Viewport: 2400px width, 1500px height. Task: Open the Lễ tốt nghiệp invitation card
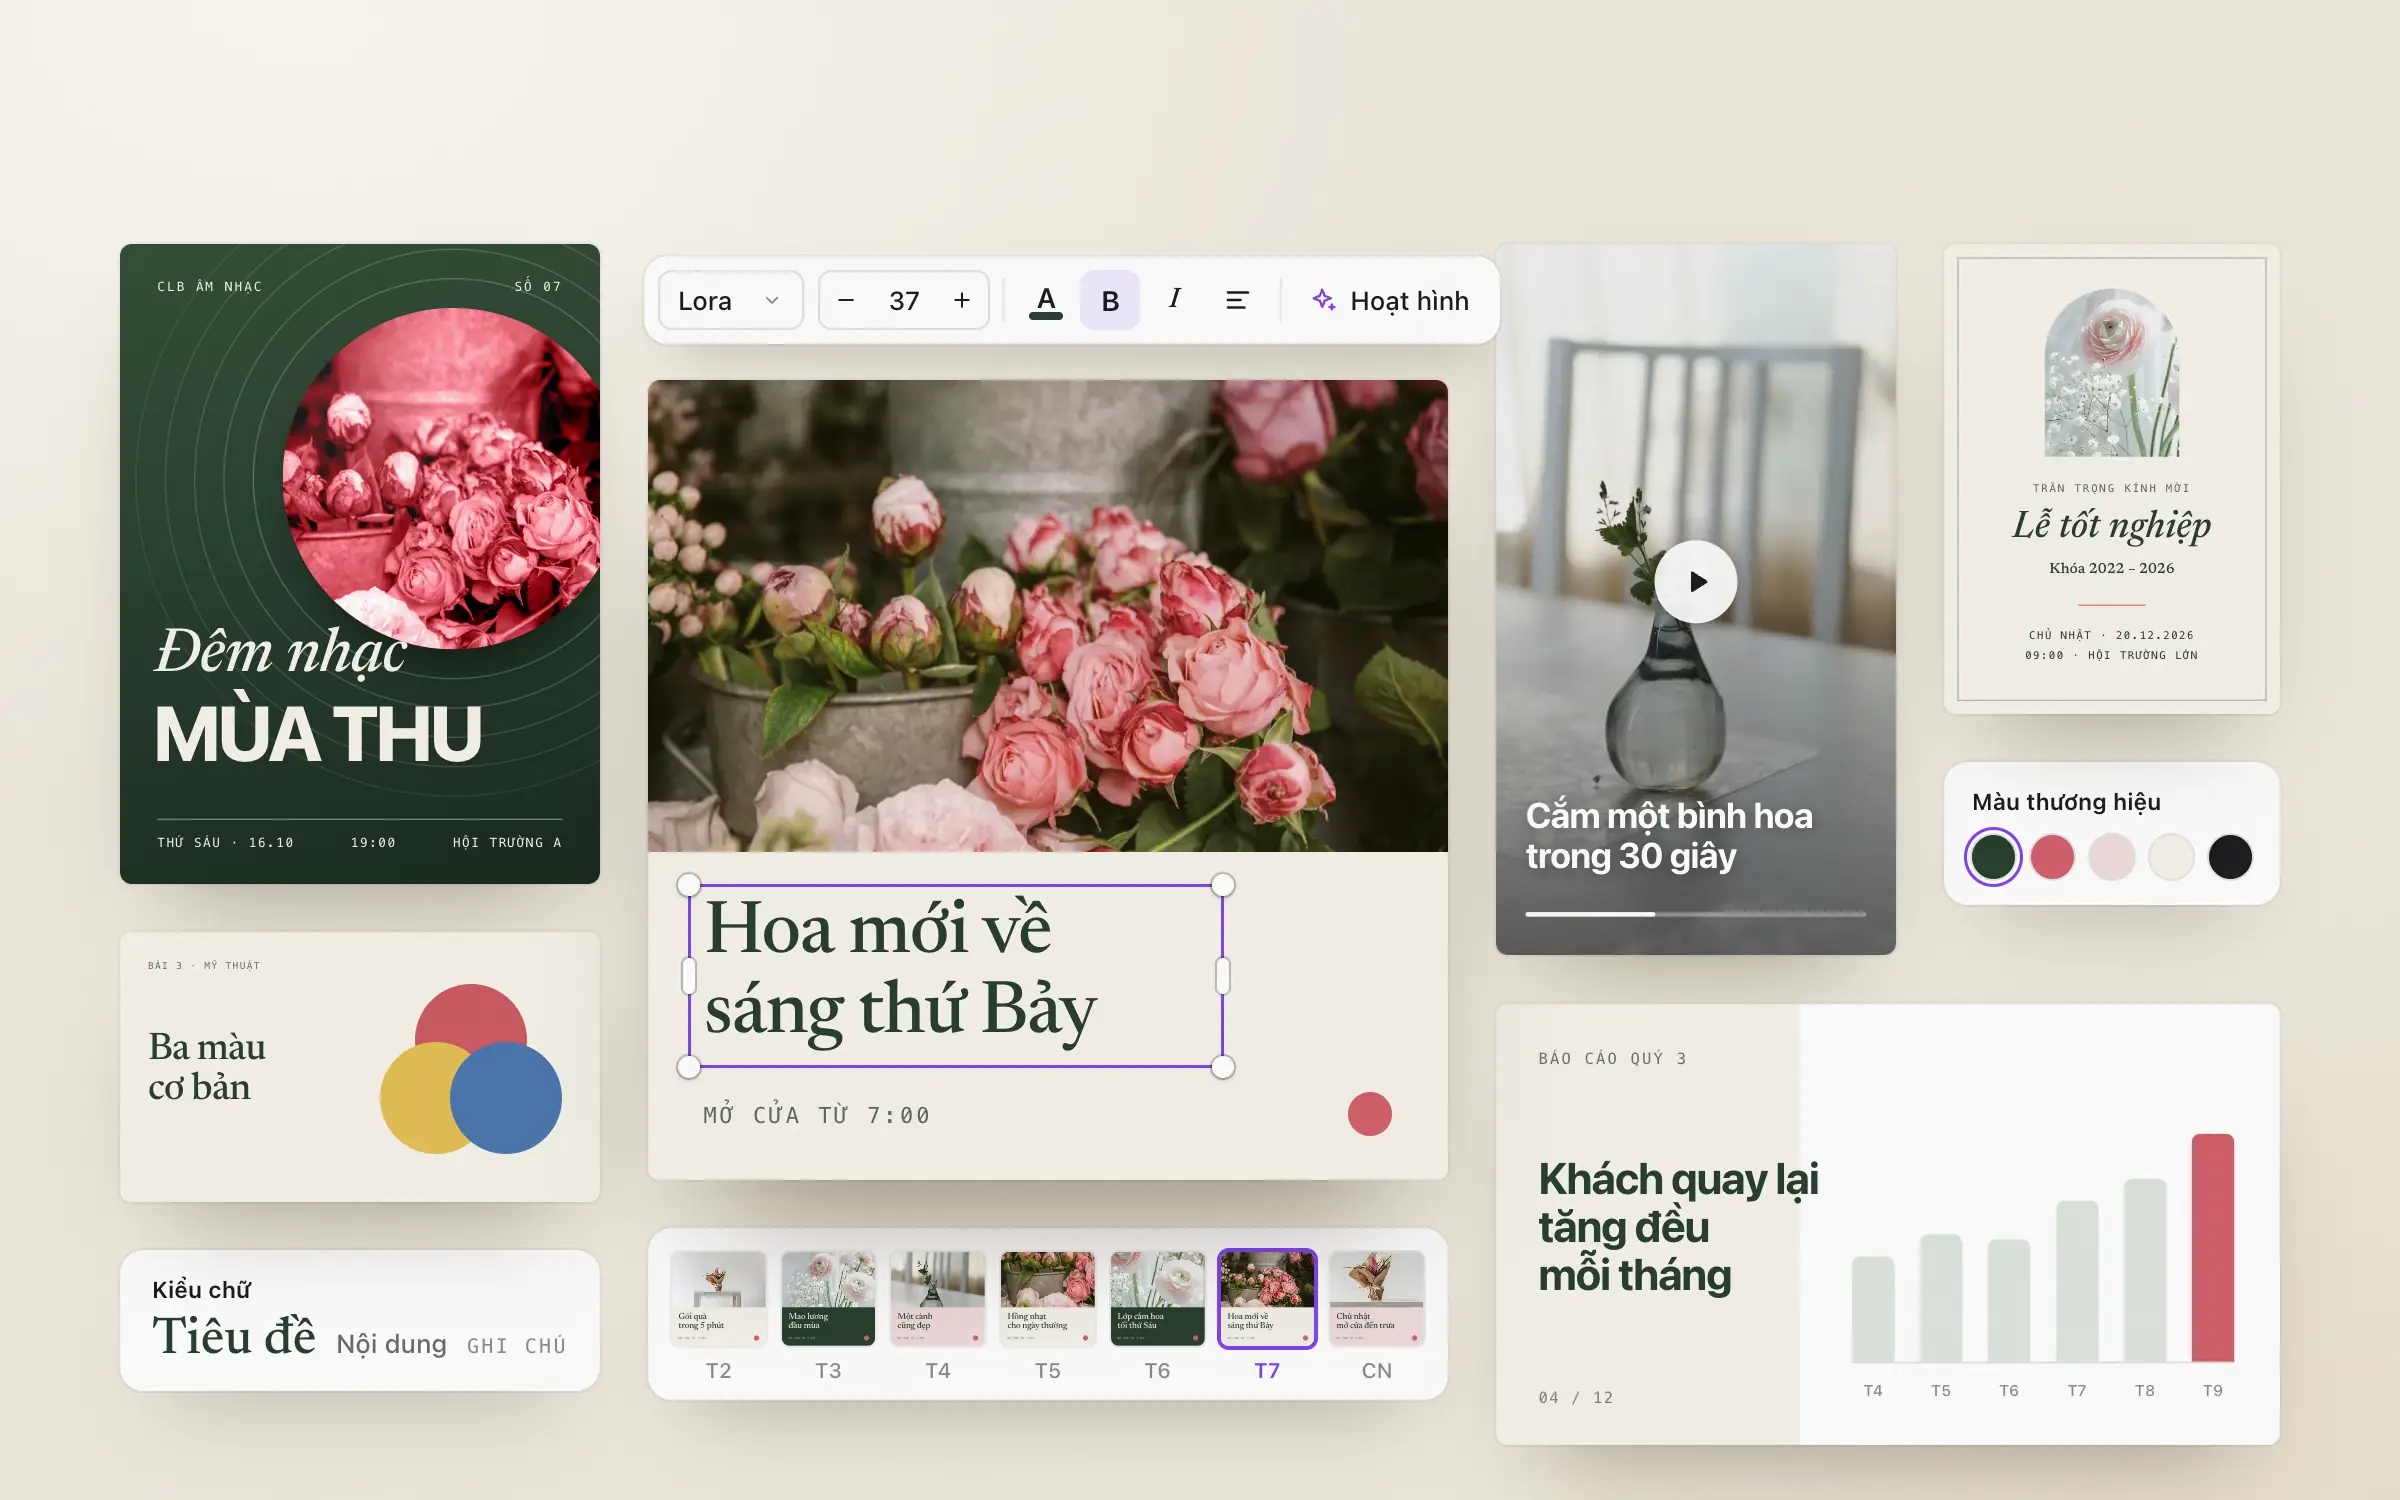click(x=2112, y=479)
